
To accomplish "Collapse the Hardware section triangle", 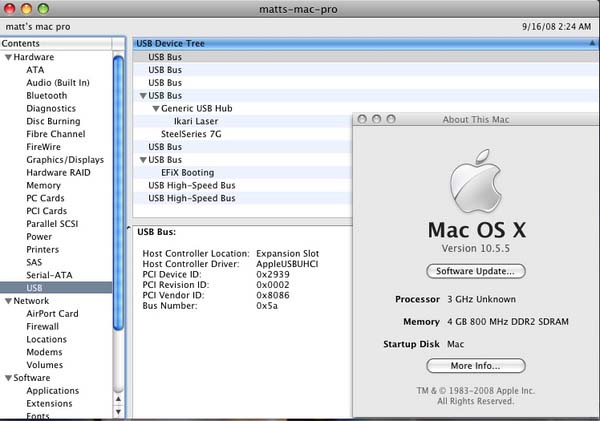I will pyautogui.click(x=7, y=57).
